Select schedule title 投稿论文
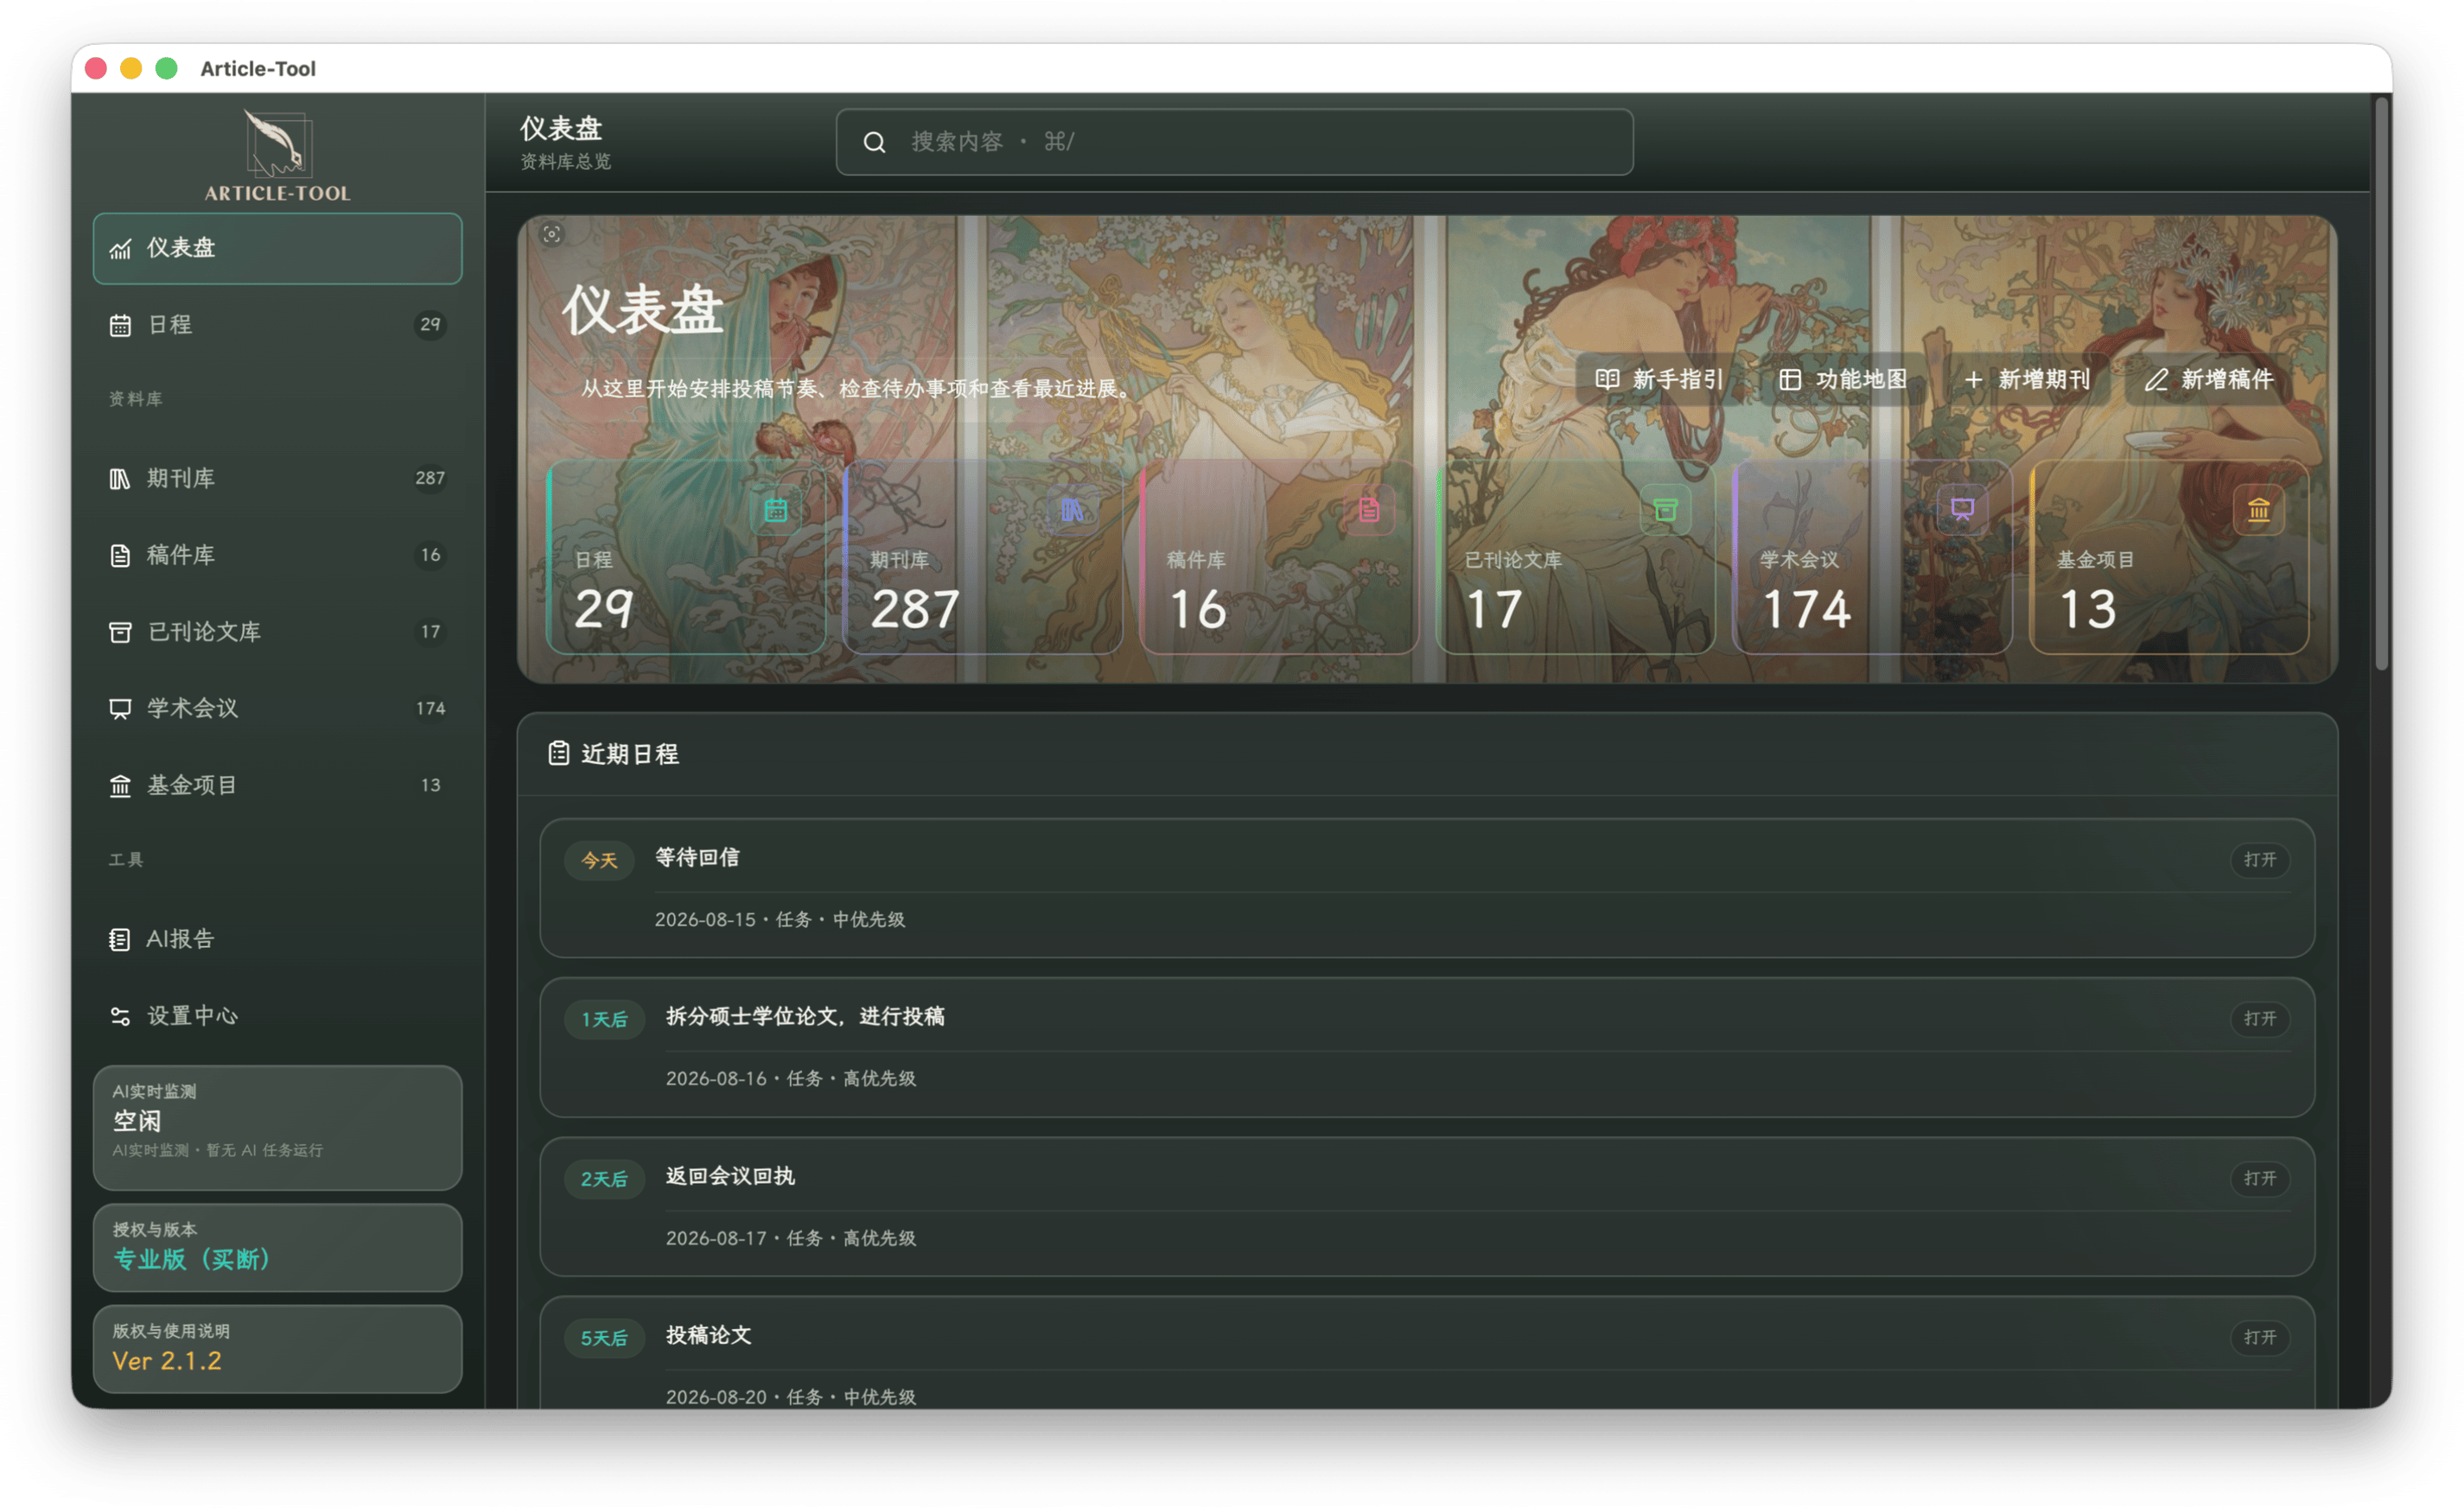Image resolution: width=2464 pixels, height=1508 pixels. tap(708, 1336)
